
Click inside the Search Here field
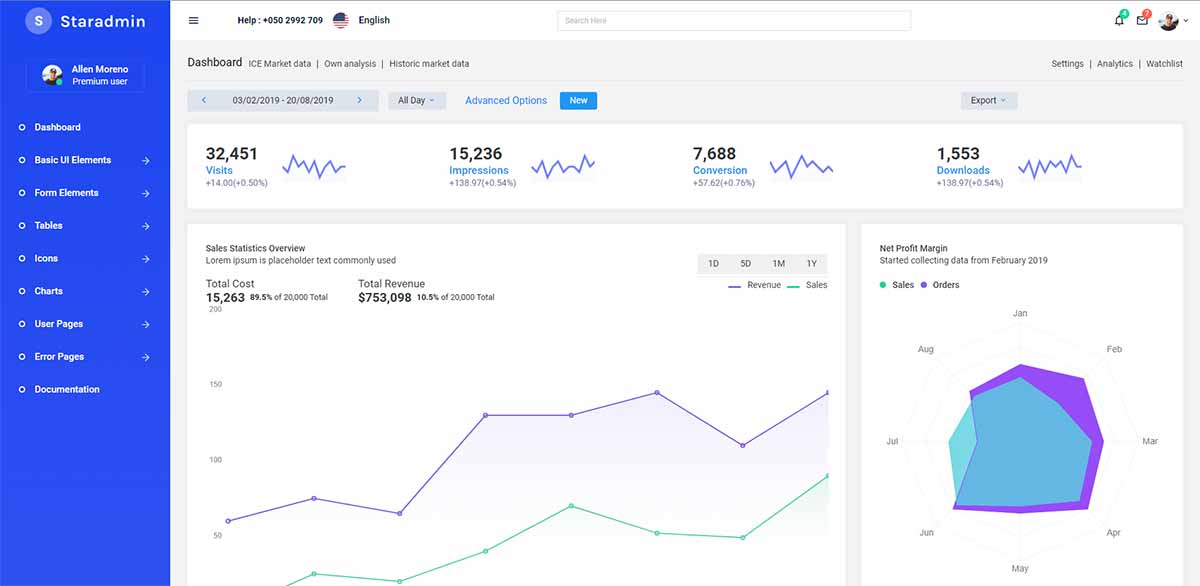[733, 20]
